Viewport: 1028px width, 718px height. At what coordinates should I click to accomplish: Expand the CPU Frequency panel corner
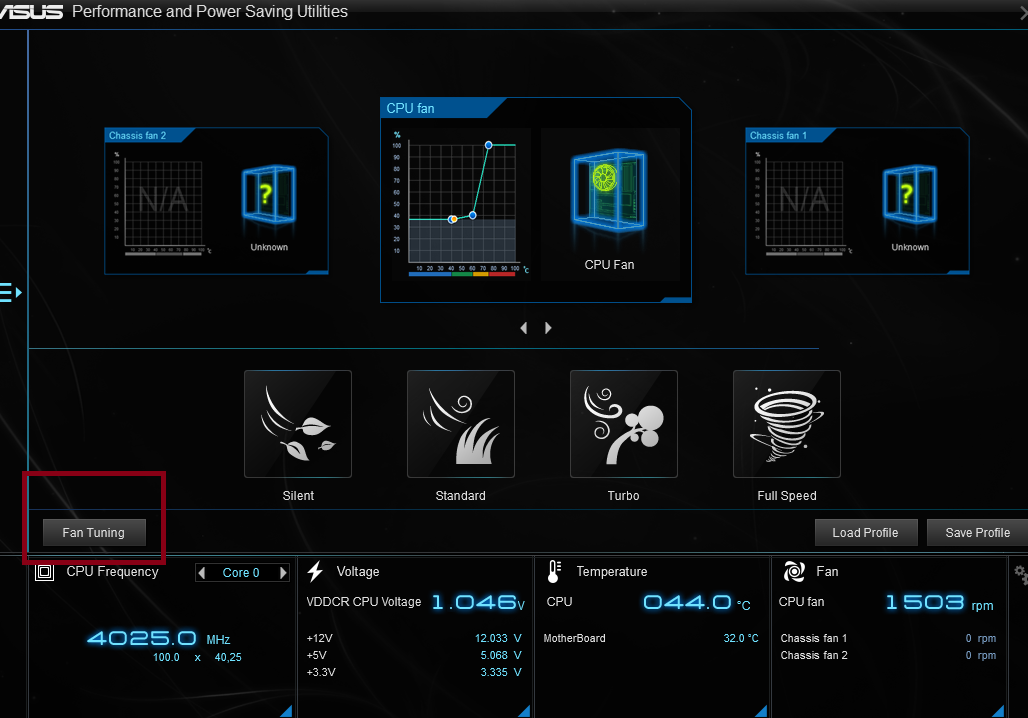tap(287, 711)
